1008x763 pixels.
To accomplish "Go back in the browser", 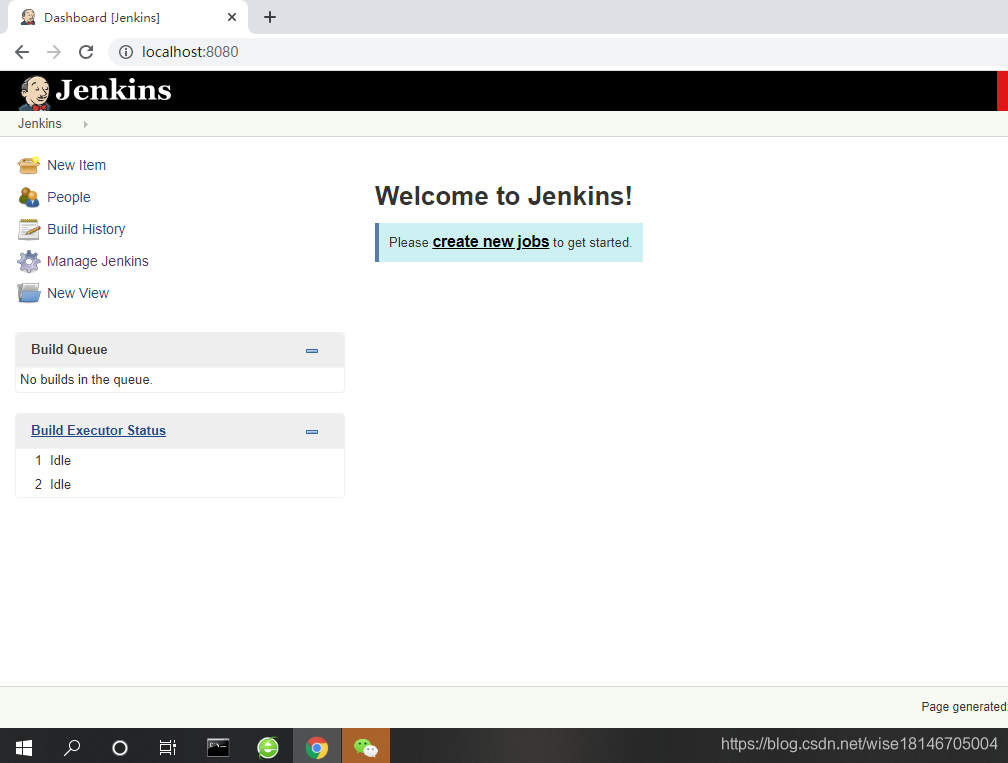I will click(22, 52).
